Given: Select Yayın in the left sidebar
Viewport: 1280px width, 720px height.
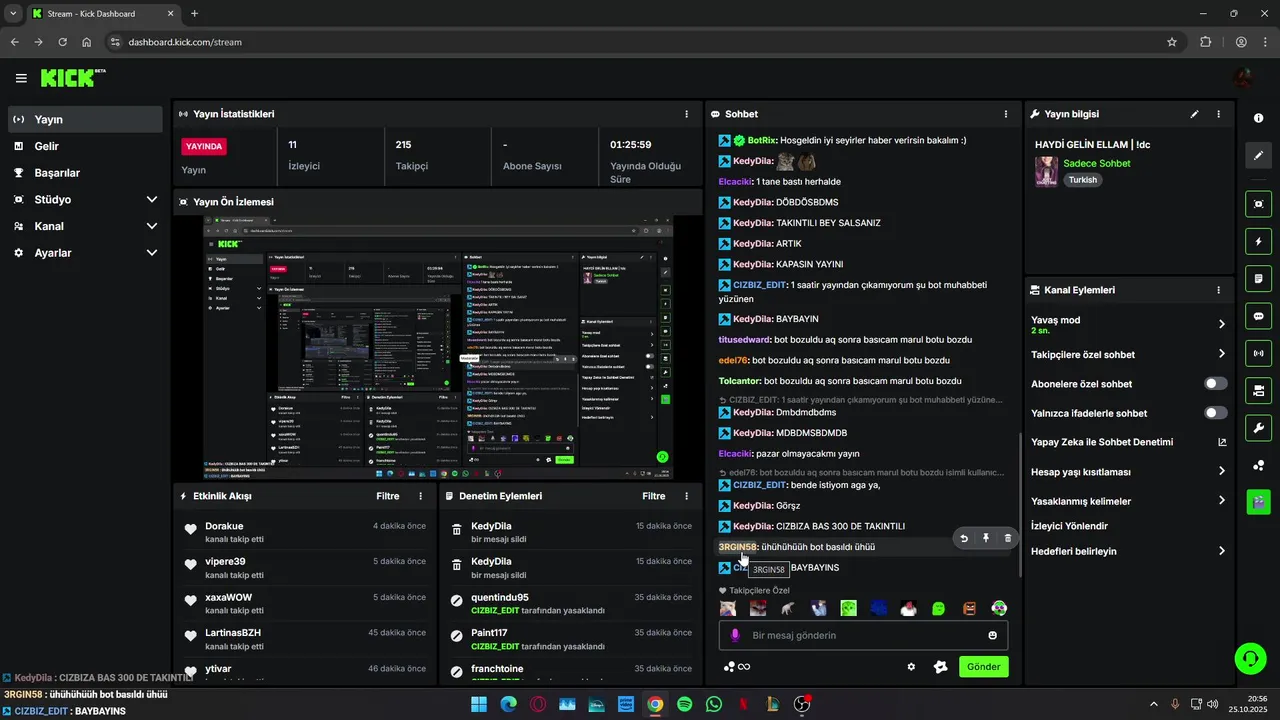Looking at the screenshot, I should tap(85, 119).
